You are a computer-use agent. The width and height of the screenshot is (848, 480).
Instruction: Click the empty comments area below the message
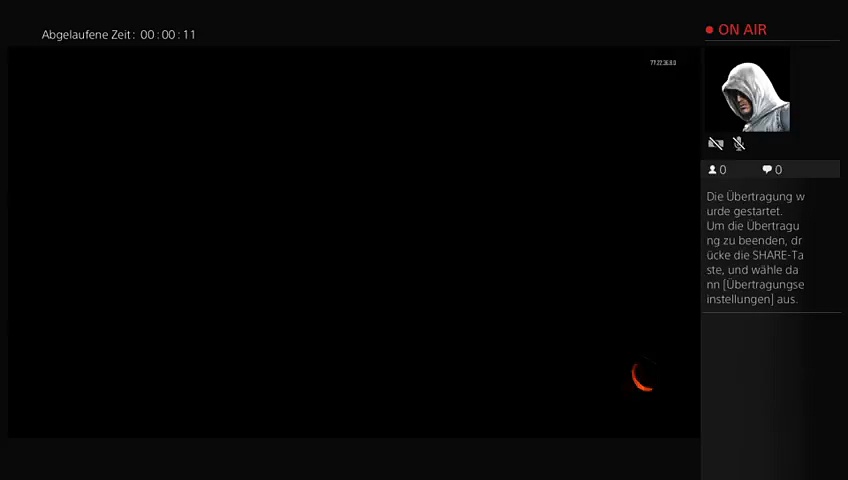[772, 390]
